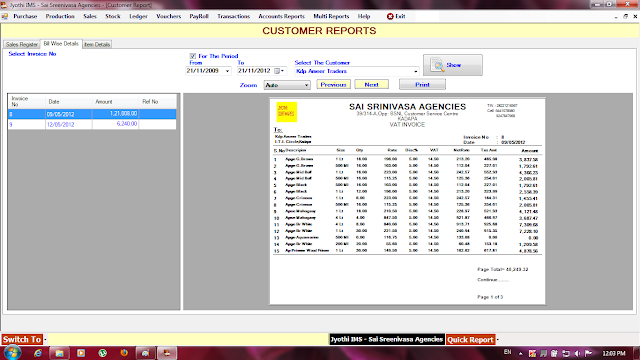Screen dimensions: 640x360
Task: Switch to Sales Register tab
Action: pyautogui.click(x=22, y=44)
